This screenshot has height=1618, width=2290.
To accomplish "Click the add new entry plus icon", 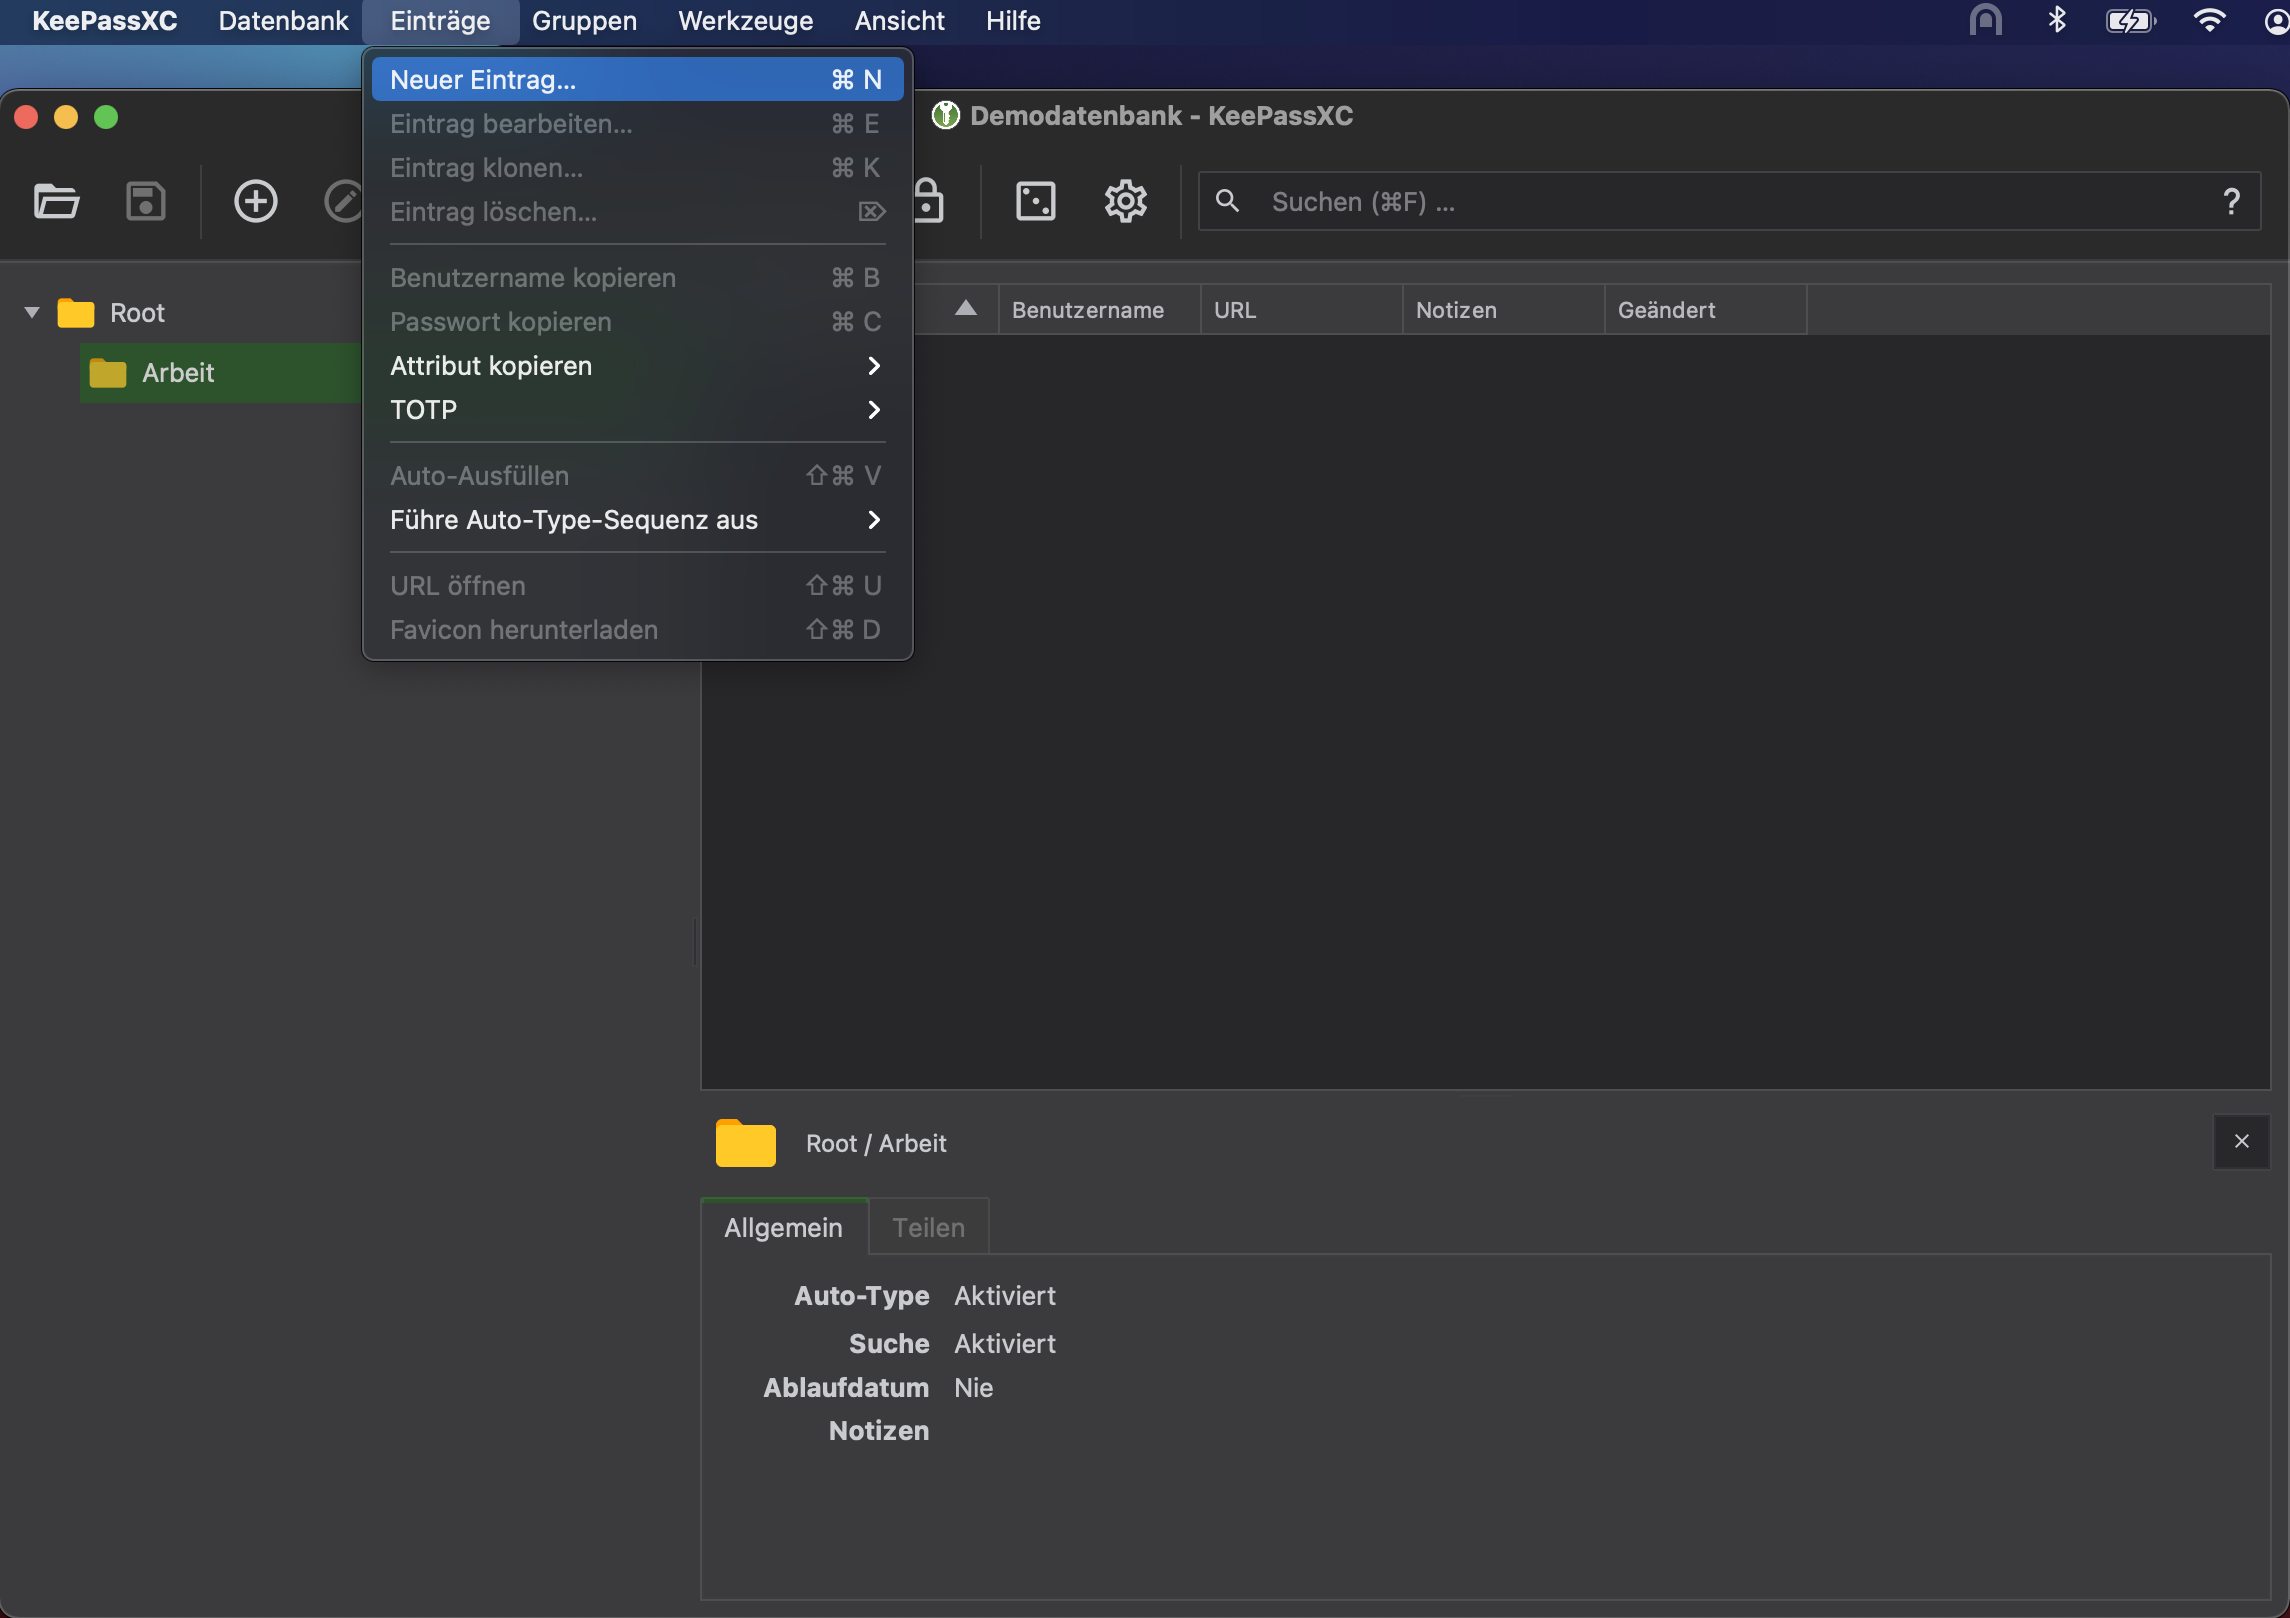I will (255, 201).
